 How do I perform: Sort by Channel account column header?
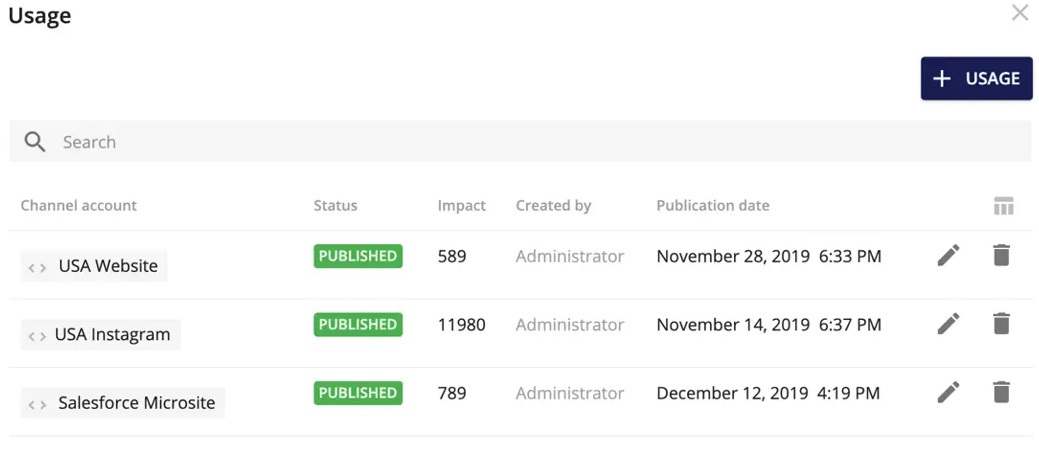point(78,205)
